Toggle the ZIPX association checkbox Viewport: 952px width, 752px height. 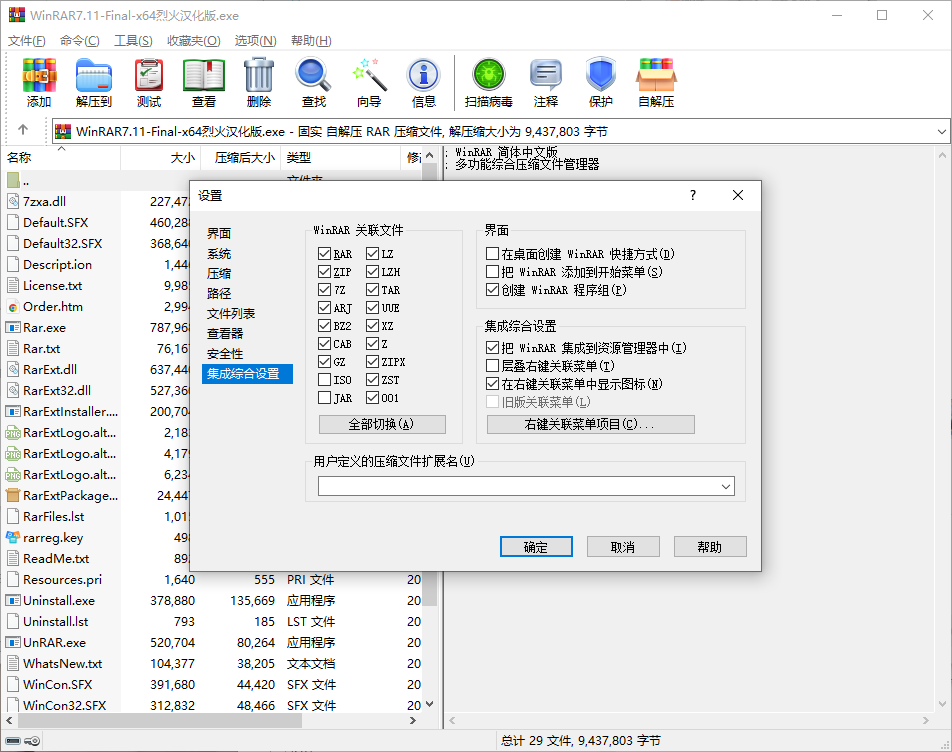click(372, 362)
